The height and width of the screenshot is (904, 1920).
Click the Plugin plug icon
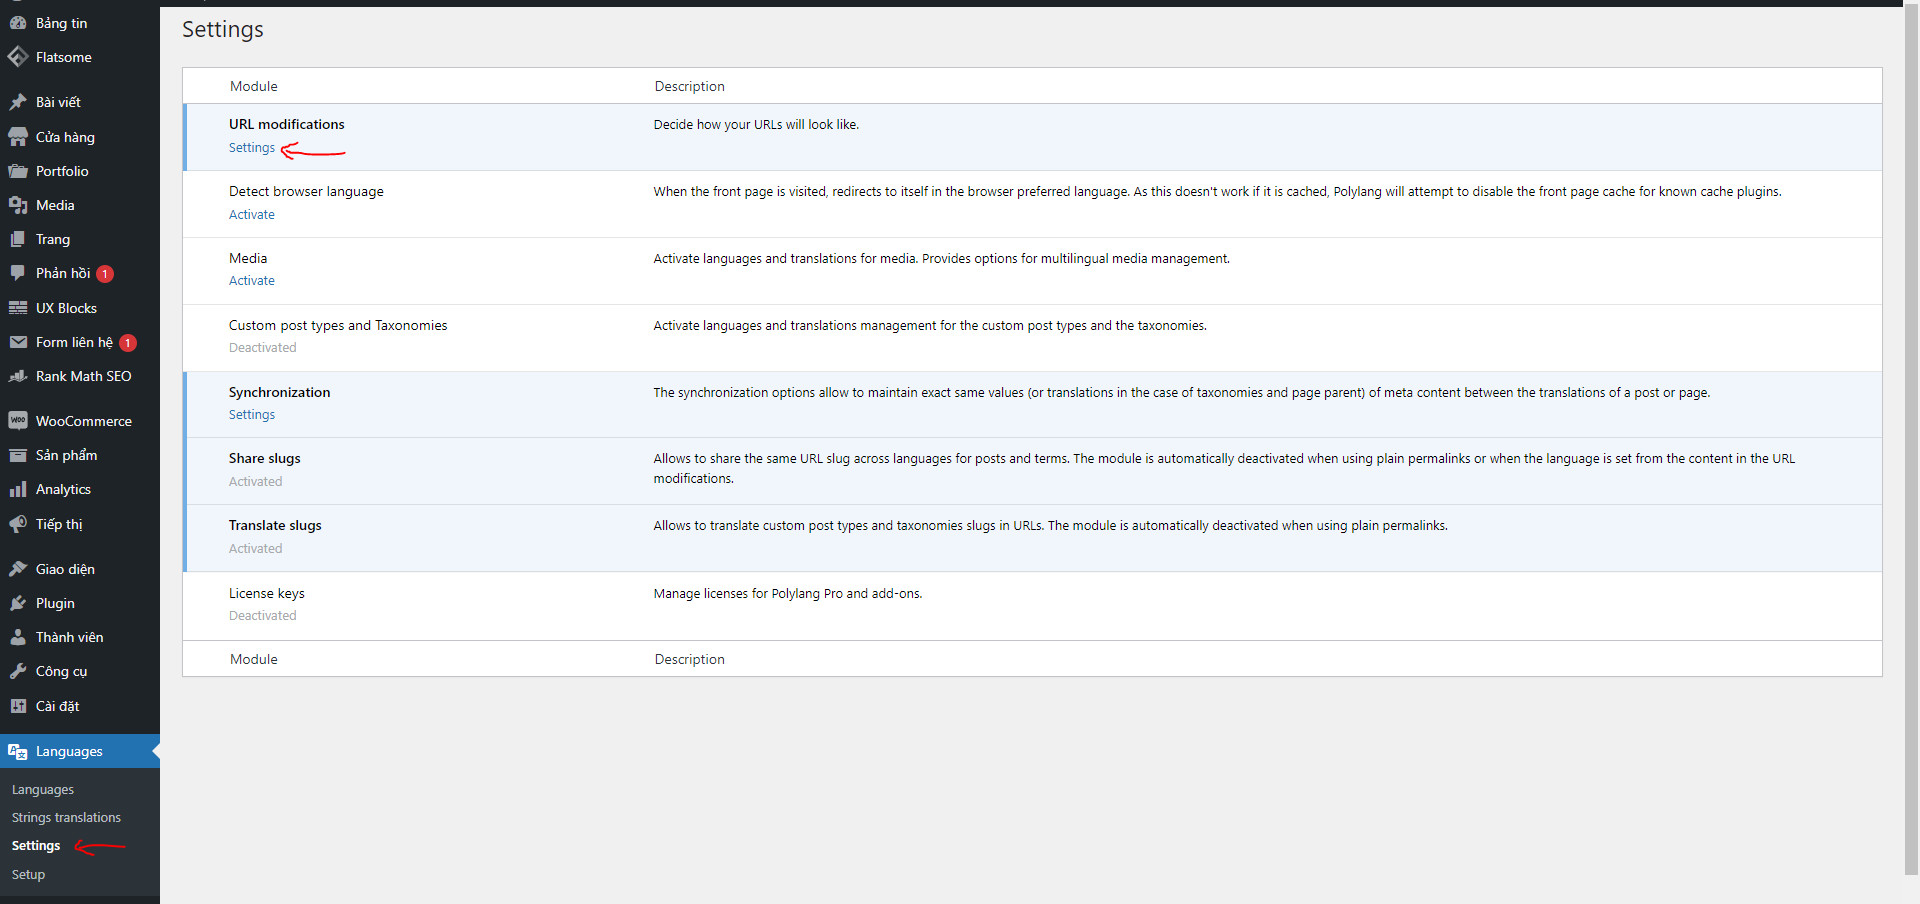[x=18, y=603]
